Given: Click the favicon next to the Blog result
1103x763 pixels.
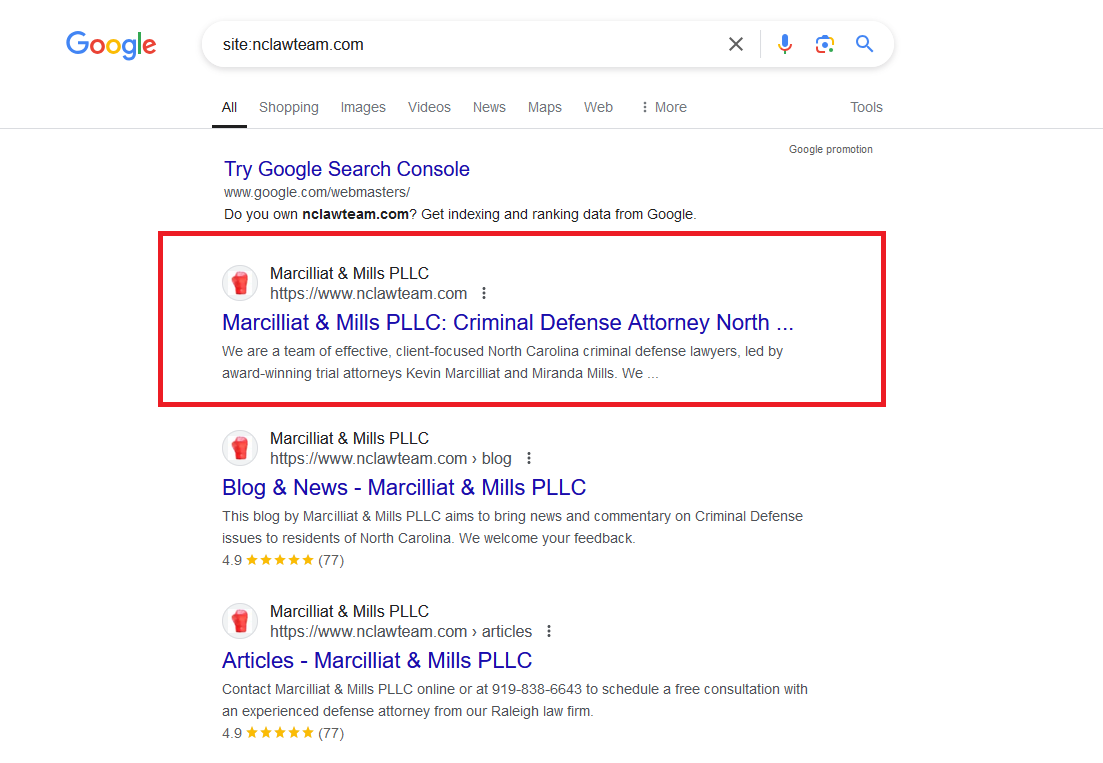Looking at the screenshot, I should [x=240, y=448].
